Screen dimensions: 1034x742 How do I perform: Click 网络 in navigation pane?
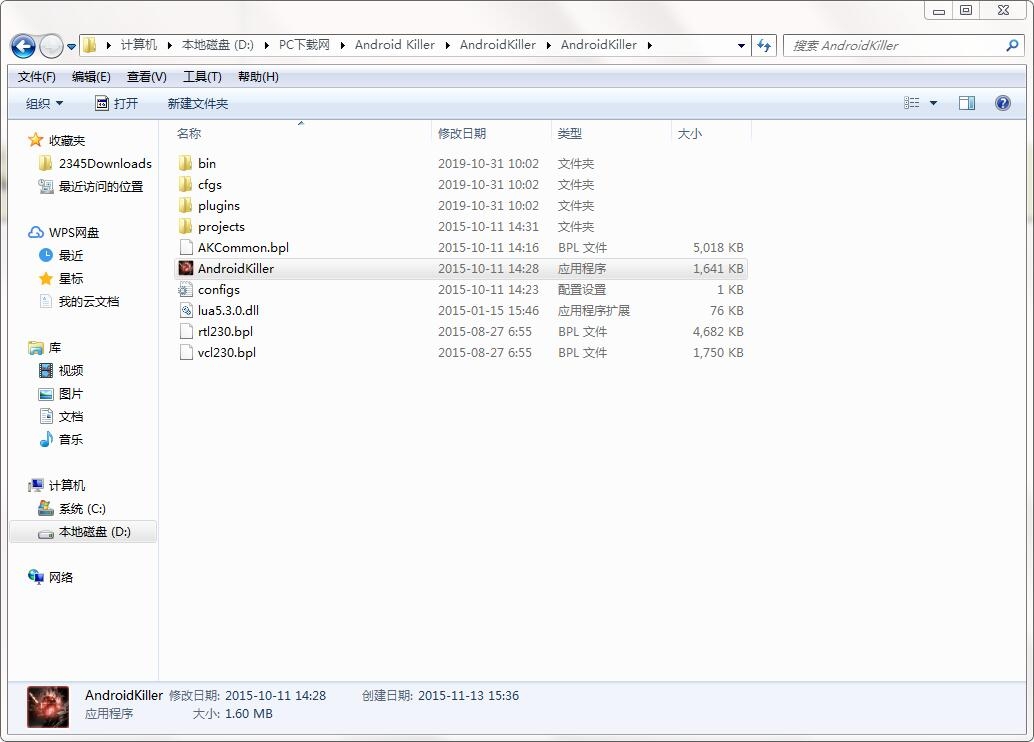51,577
